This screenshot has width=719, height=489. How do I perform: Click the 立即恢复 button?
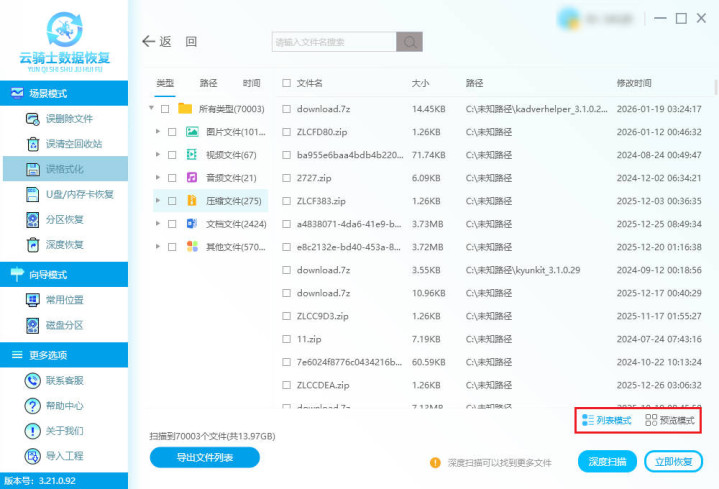pyautogui.click(x=673, y=461)
